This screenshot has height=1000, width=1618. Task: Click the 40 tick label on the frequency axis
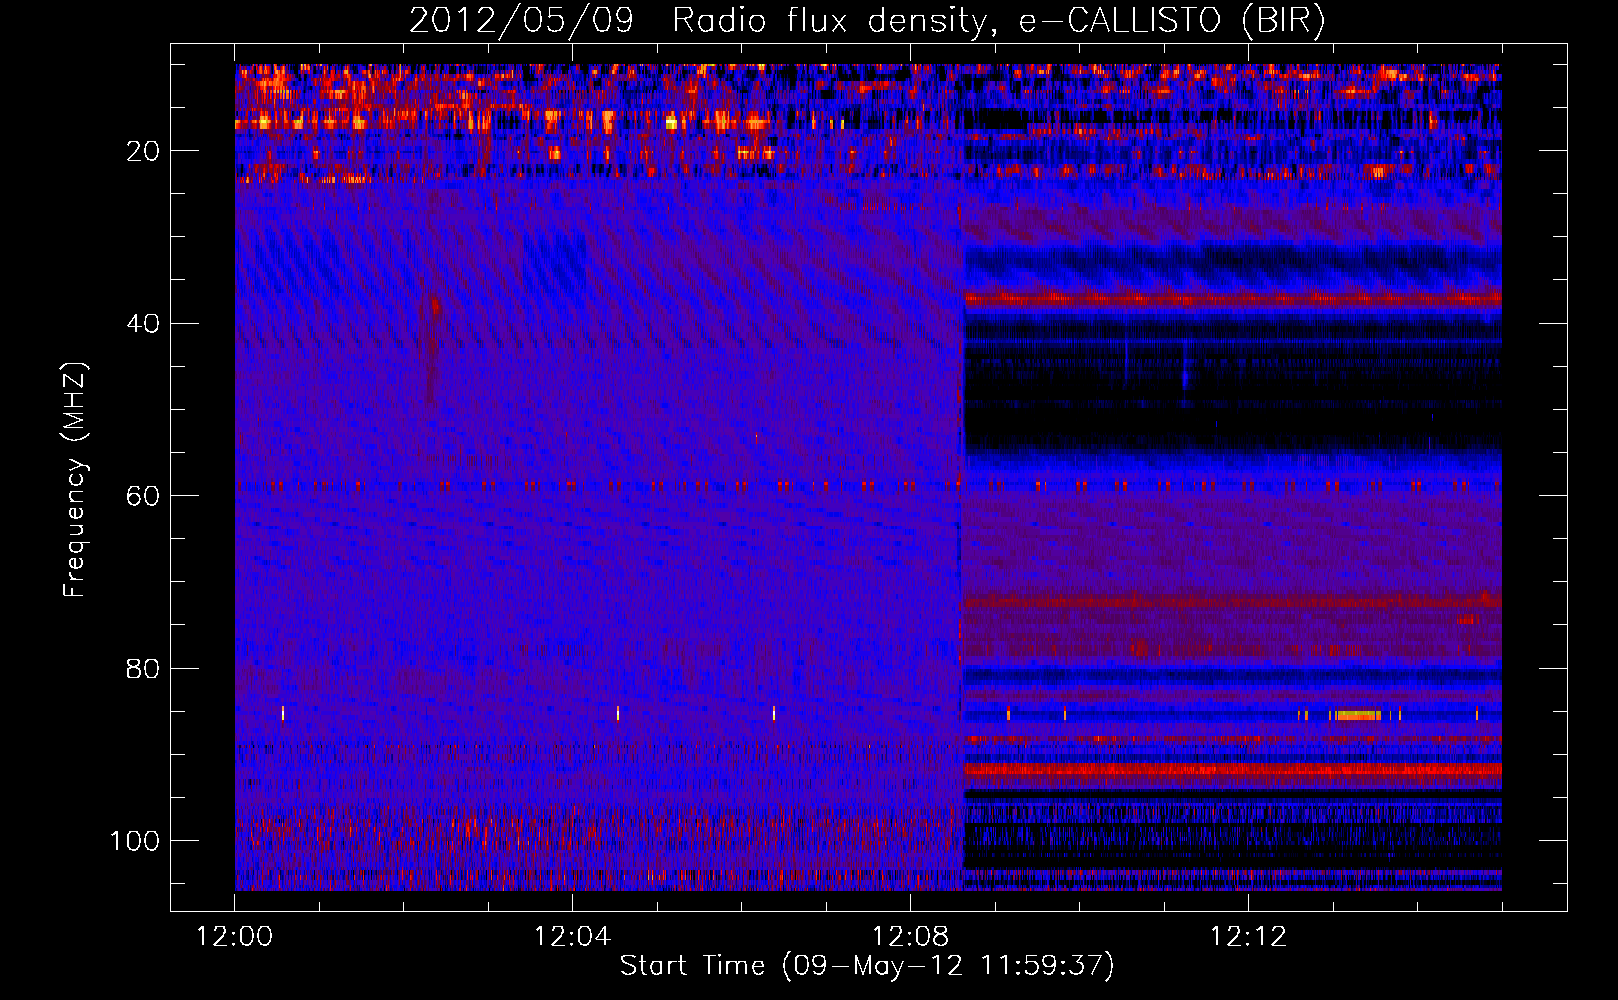pyautogui.click(x=143, y=323)
